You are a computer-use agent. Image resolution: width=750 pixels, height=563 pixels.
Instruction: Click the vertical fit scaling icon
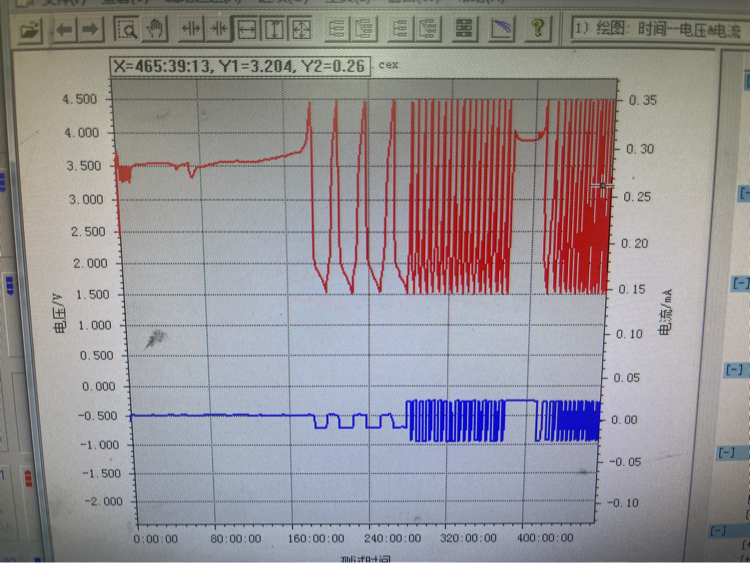click(x=272, y=29)
